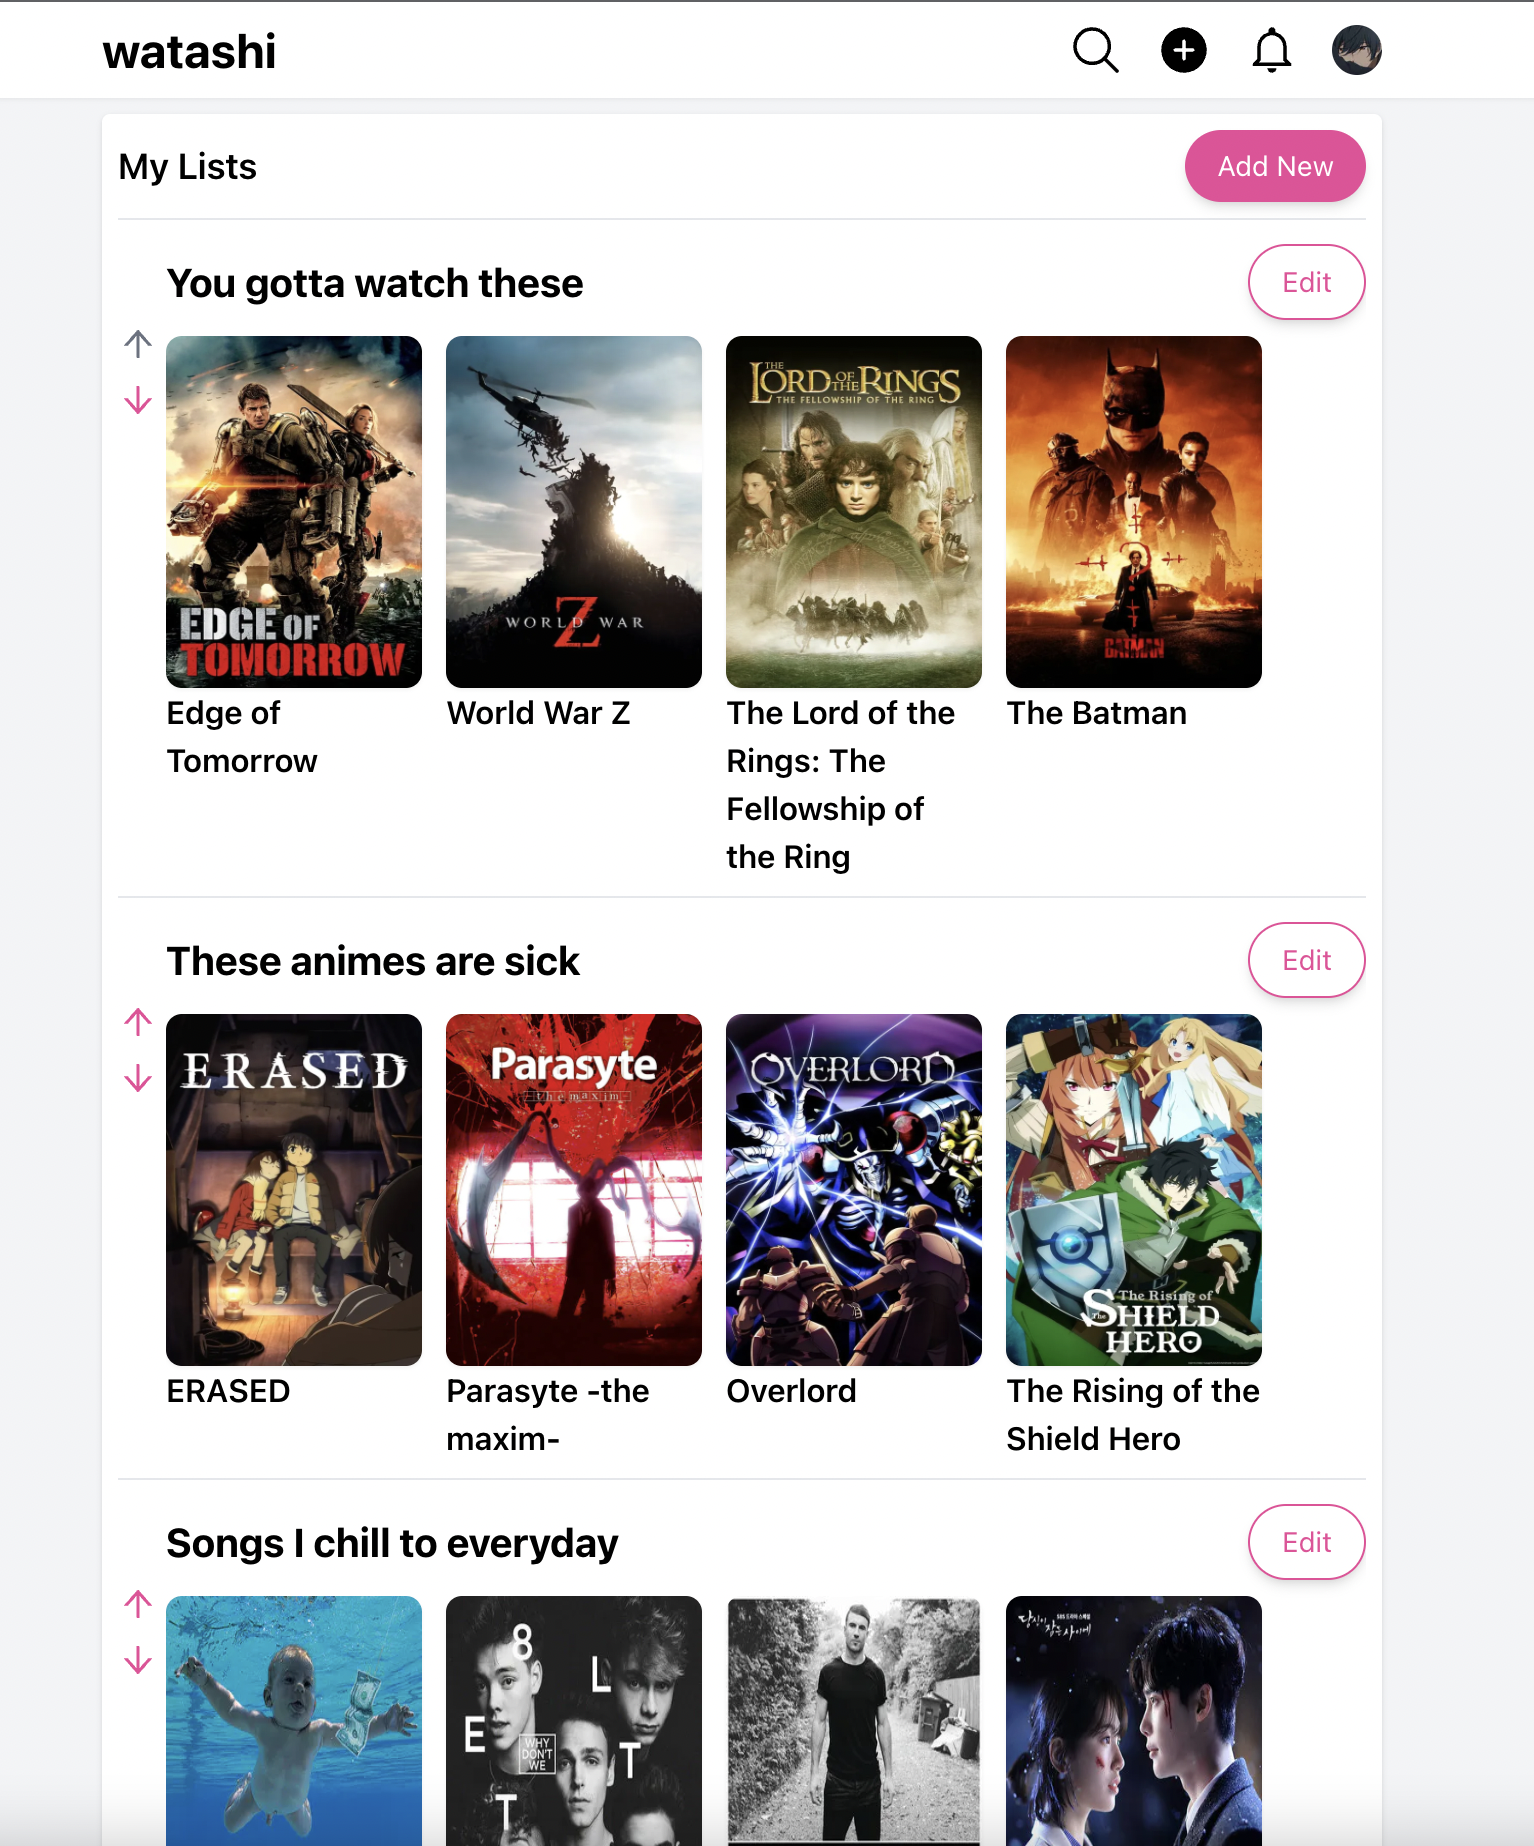Viewport: 1534px width, 1846px height.
Task: Move 'You gotta watch these' list down
Action: click(x=138, y=400)
